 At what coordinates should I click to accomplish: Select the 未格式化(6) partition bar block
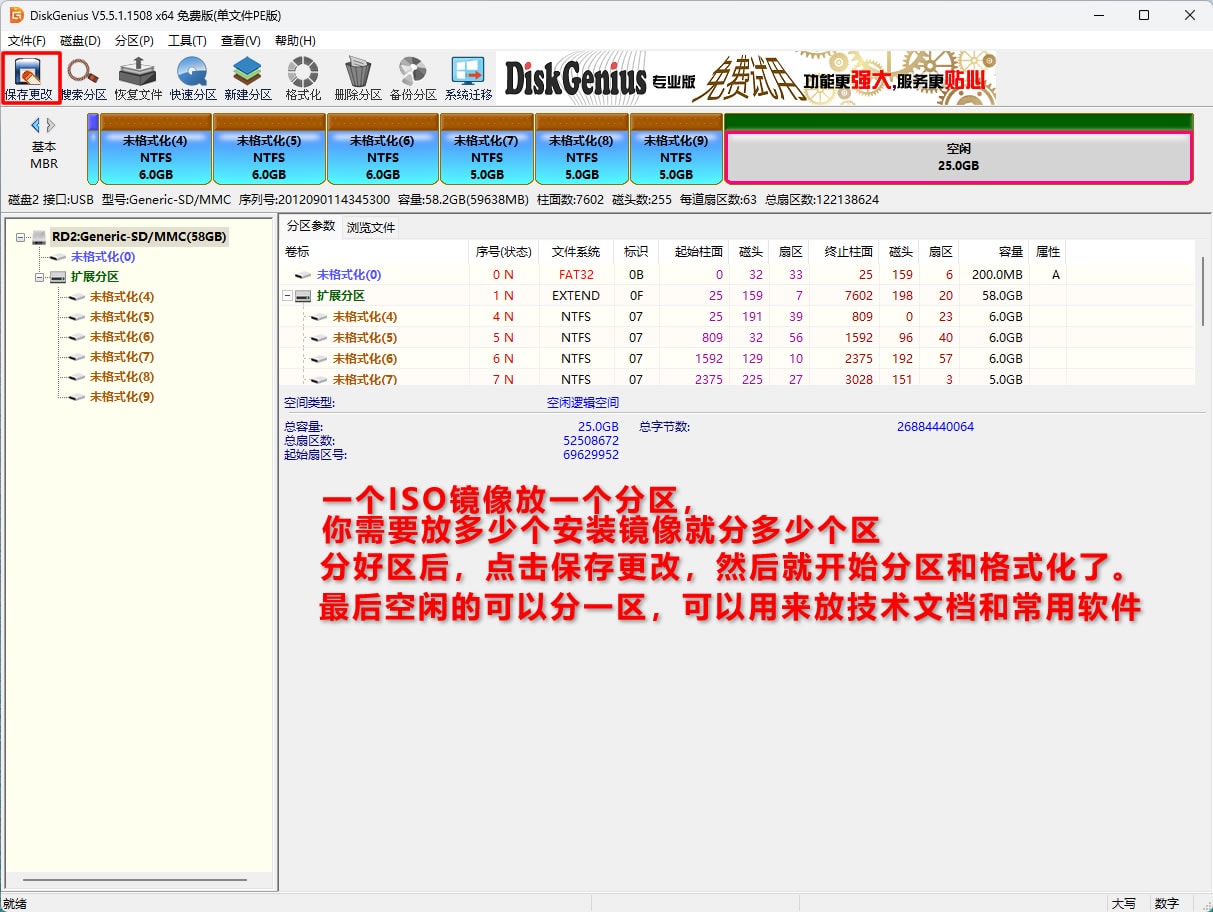pos(382,157)
